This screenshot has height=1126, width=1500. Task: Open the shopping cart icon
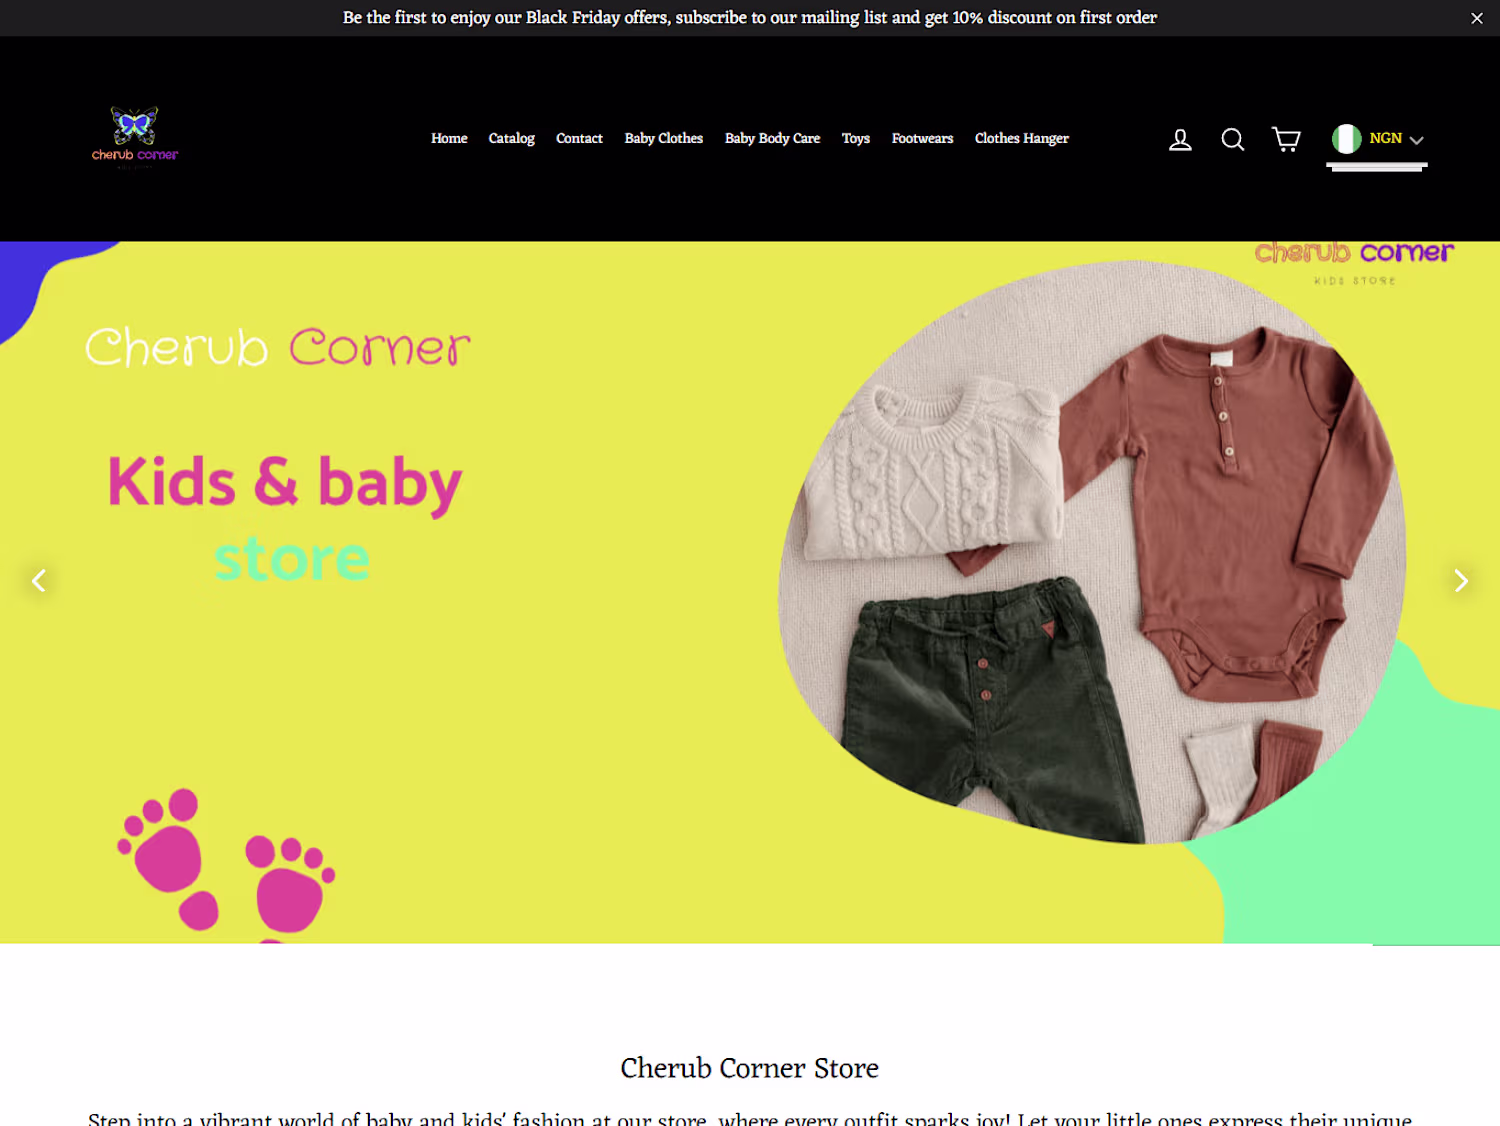pos(1286,140)
